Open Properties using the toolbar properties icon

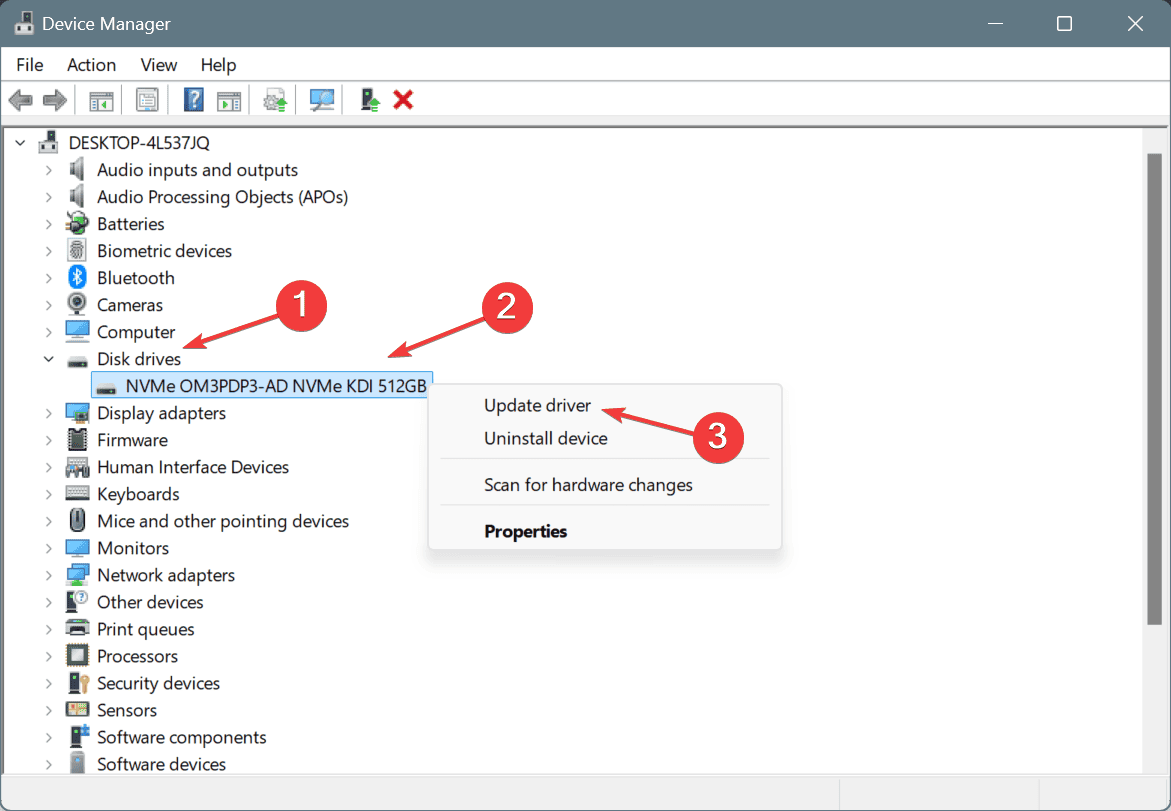pos(147,99)
